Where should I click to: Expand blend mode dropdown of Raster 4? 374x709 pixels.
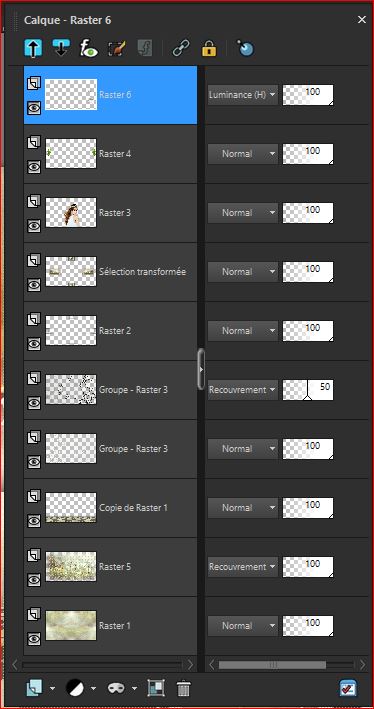coord(243,154)
